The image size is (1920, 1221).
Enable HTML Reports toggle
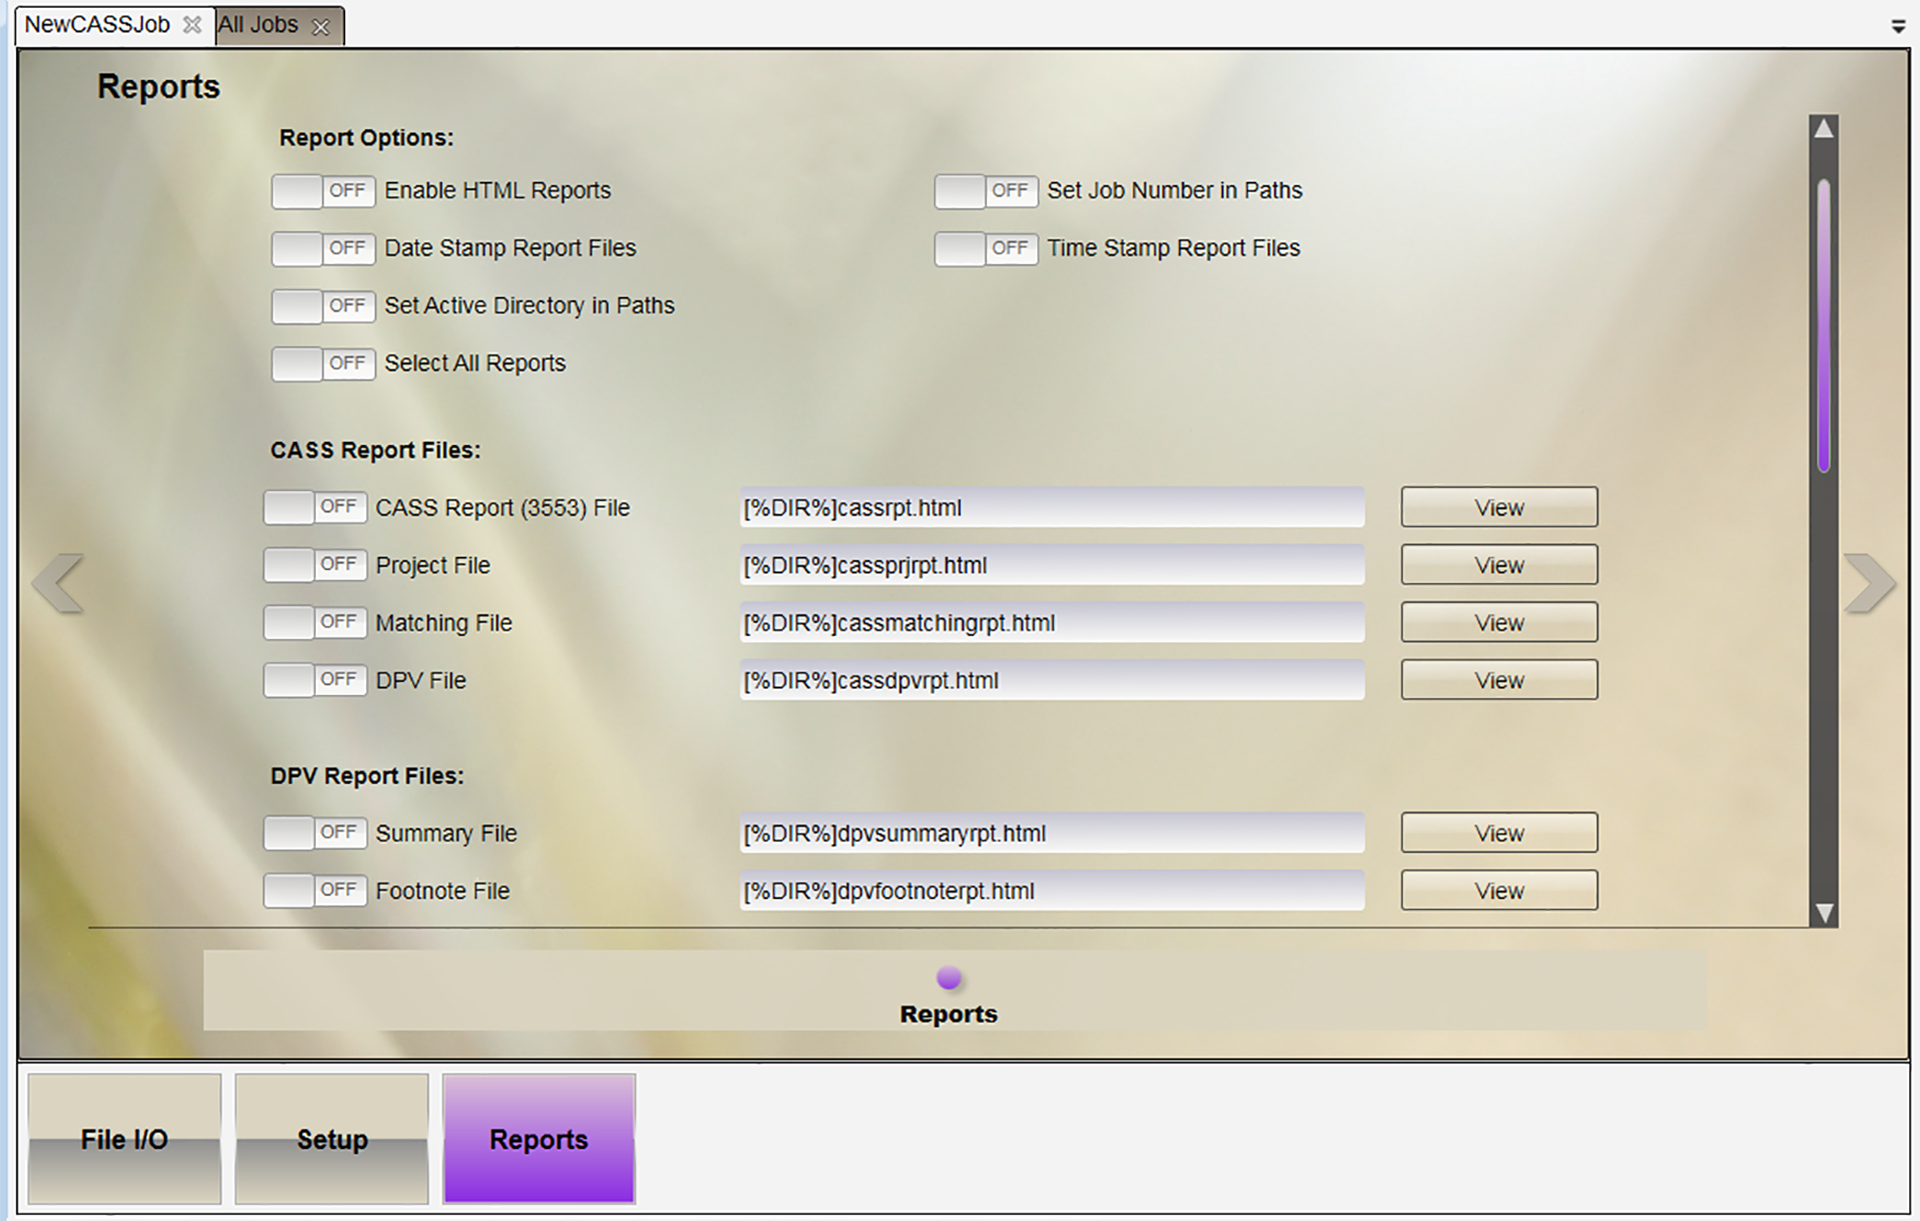(323, 191)
